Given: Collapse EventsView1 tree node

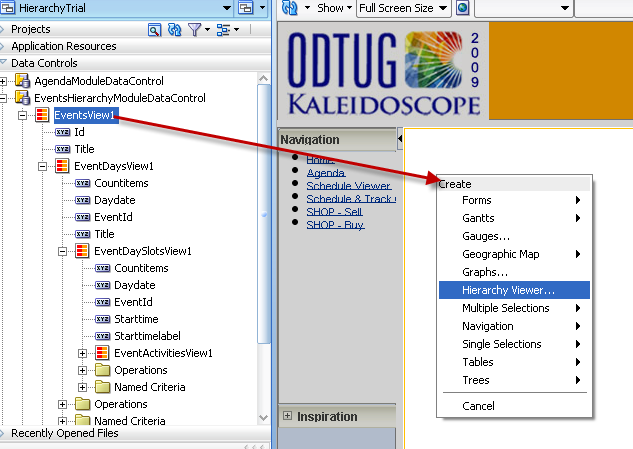Looking at the screenshot, I should [x=23, y=115].
